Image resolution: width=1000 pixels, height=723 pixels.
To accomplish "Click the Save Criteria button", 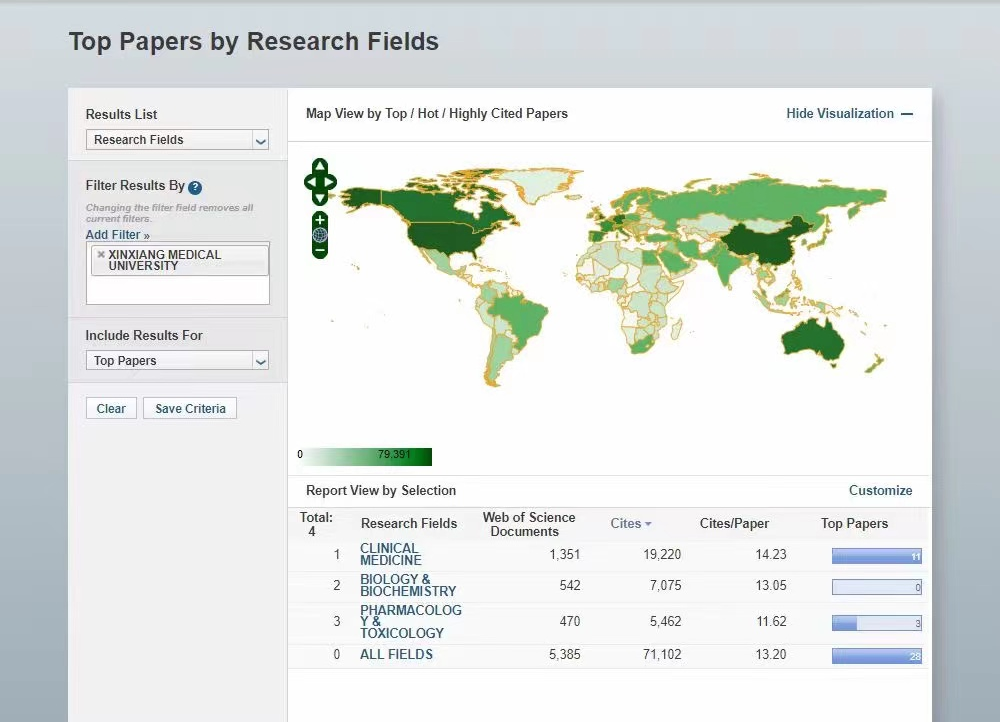I will [190, 408].
